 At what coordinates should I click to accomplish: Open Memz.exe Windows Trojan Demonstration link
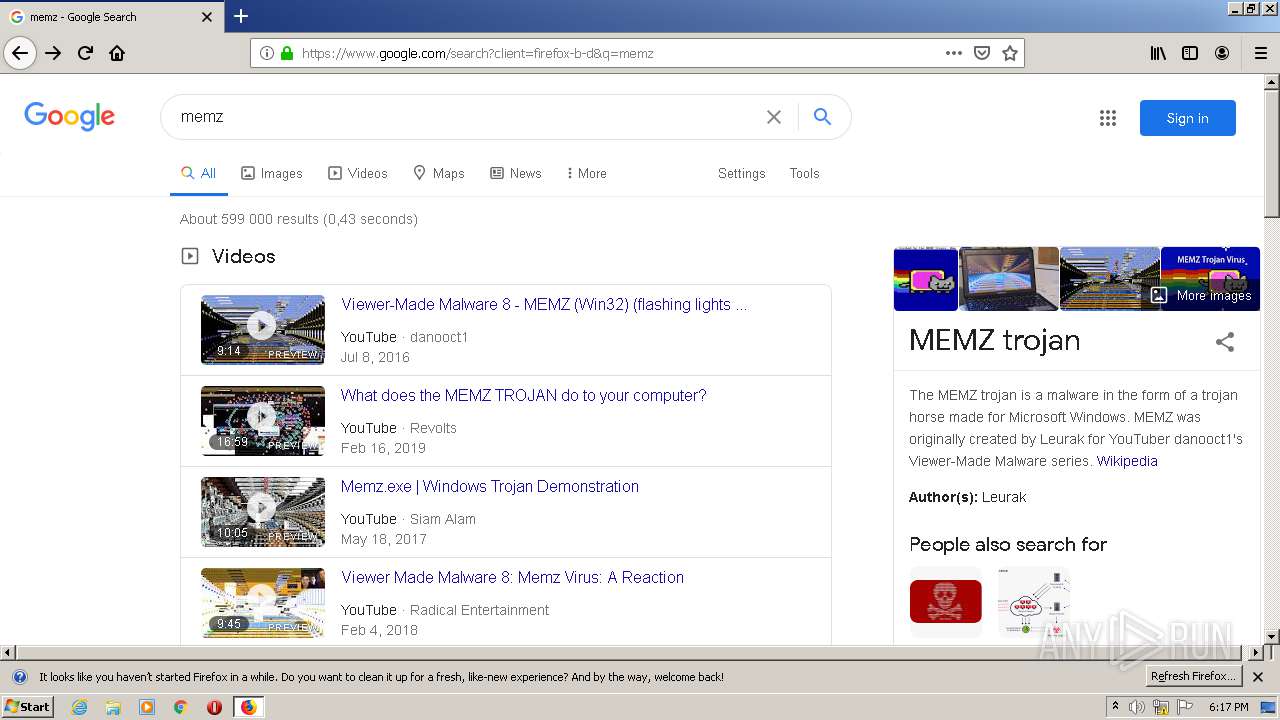click(x=490, y=487)
